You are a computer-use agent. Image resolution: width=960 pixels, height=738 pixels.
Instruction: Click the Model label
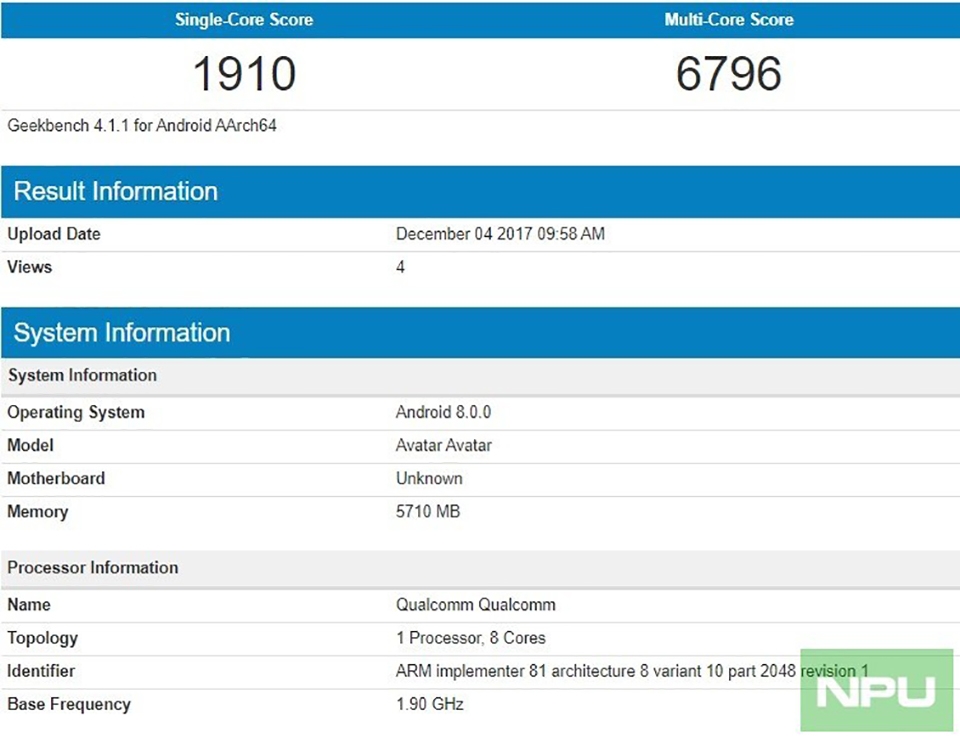coord(30,445)
